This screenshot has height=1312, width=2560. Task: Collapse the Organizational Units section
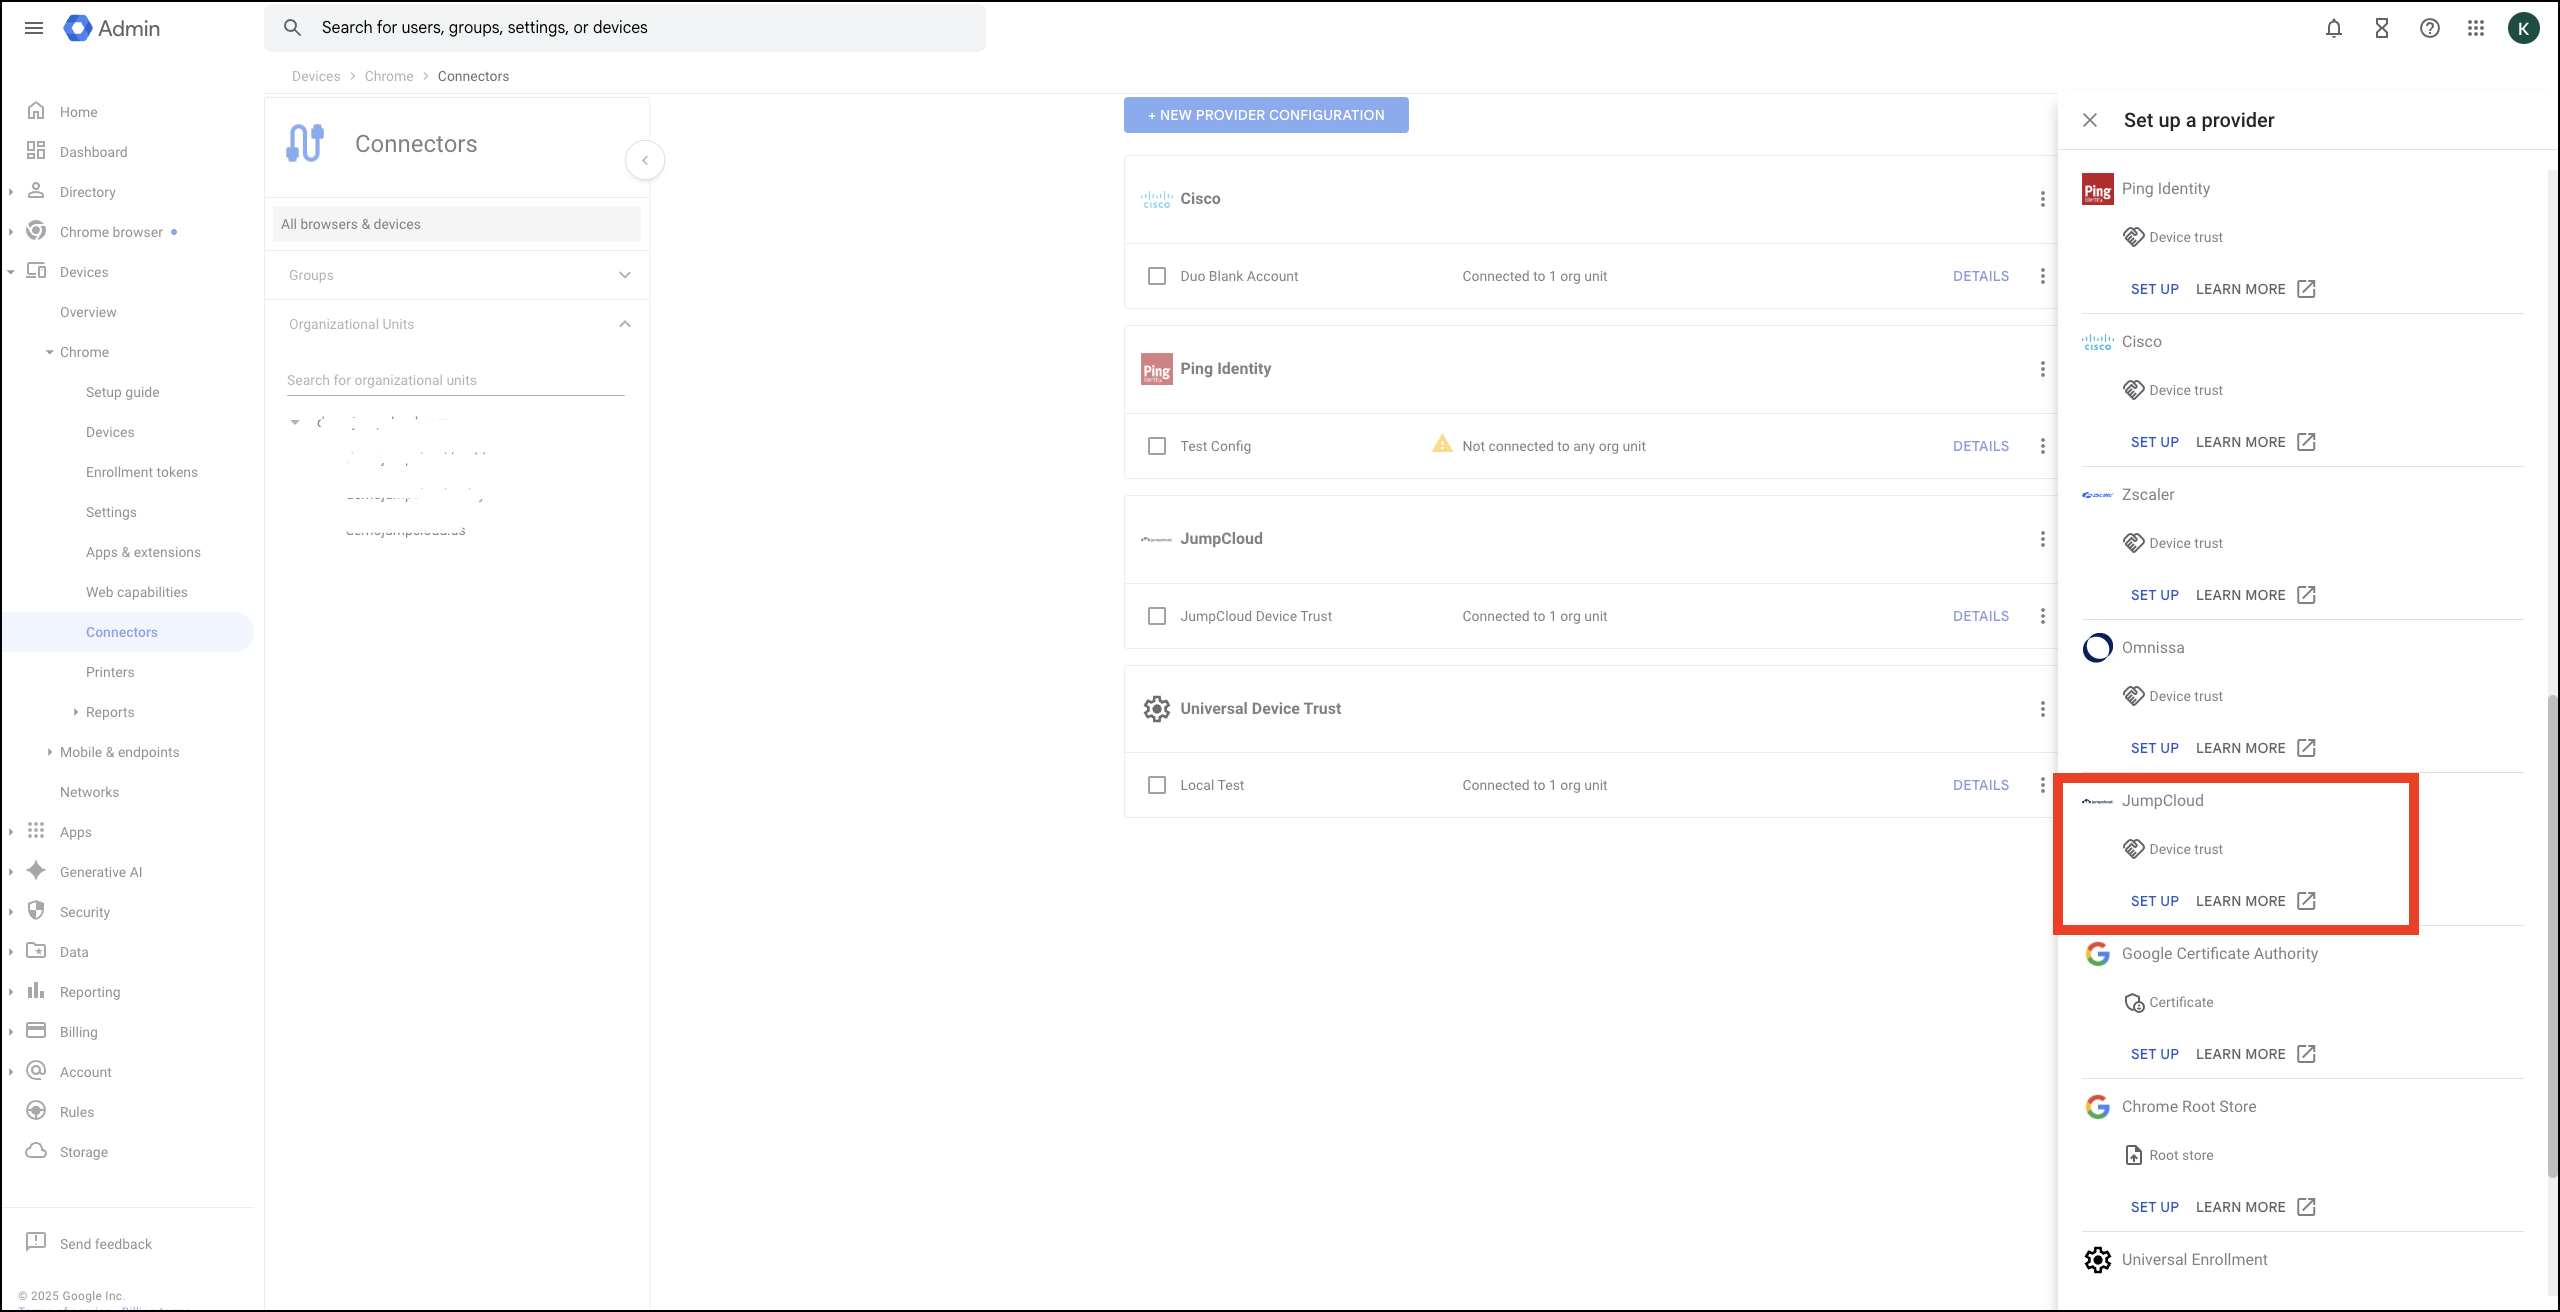(x=624, y=323)
